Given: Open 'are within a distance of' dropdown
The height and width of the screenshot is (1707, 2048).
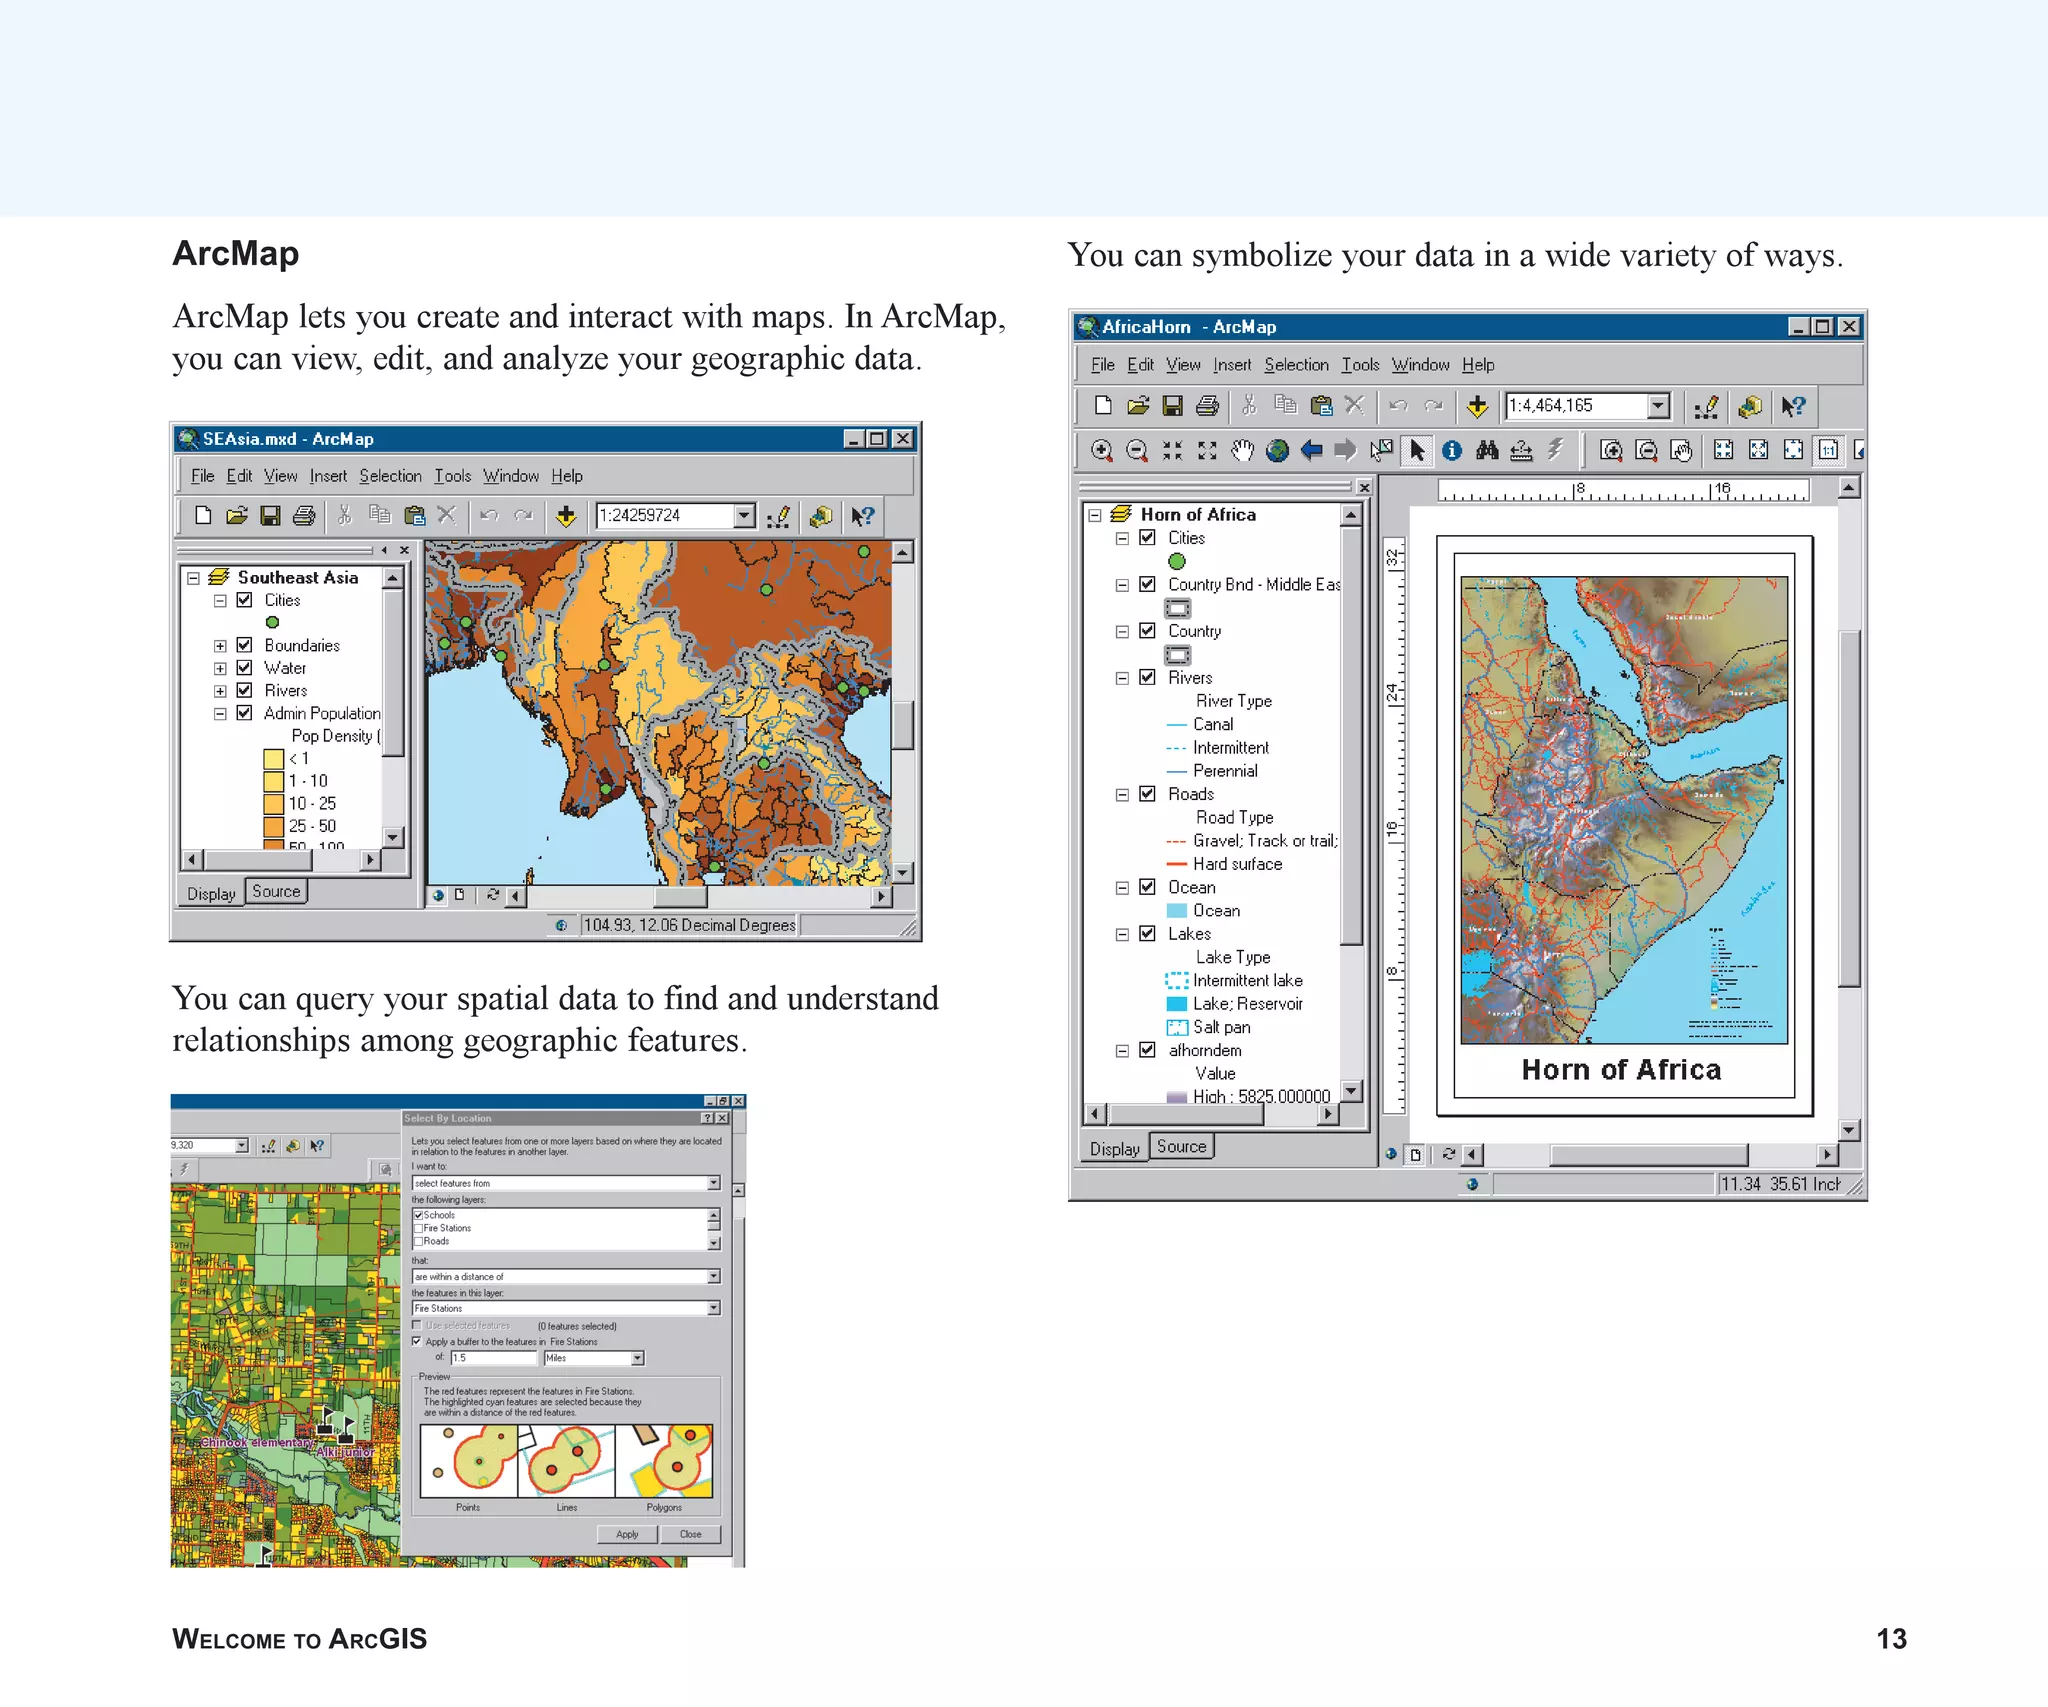Looking at the screenshot, I should point(714,1277).
